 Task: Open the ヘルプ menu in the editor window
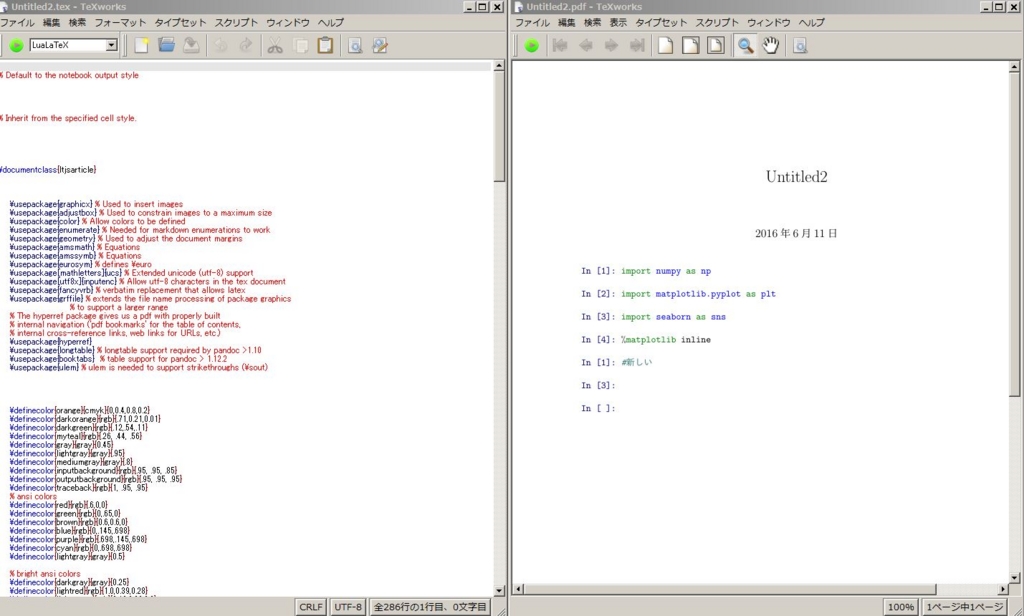(x=330, y=22)
